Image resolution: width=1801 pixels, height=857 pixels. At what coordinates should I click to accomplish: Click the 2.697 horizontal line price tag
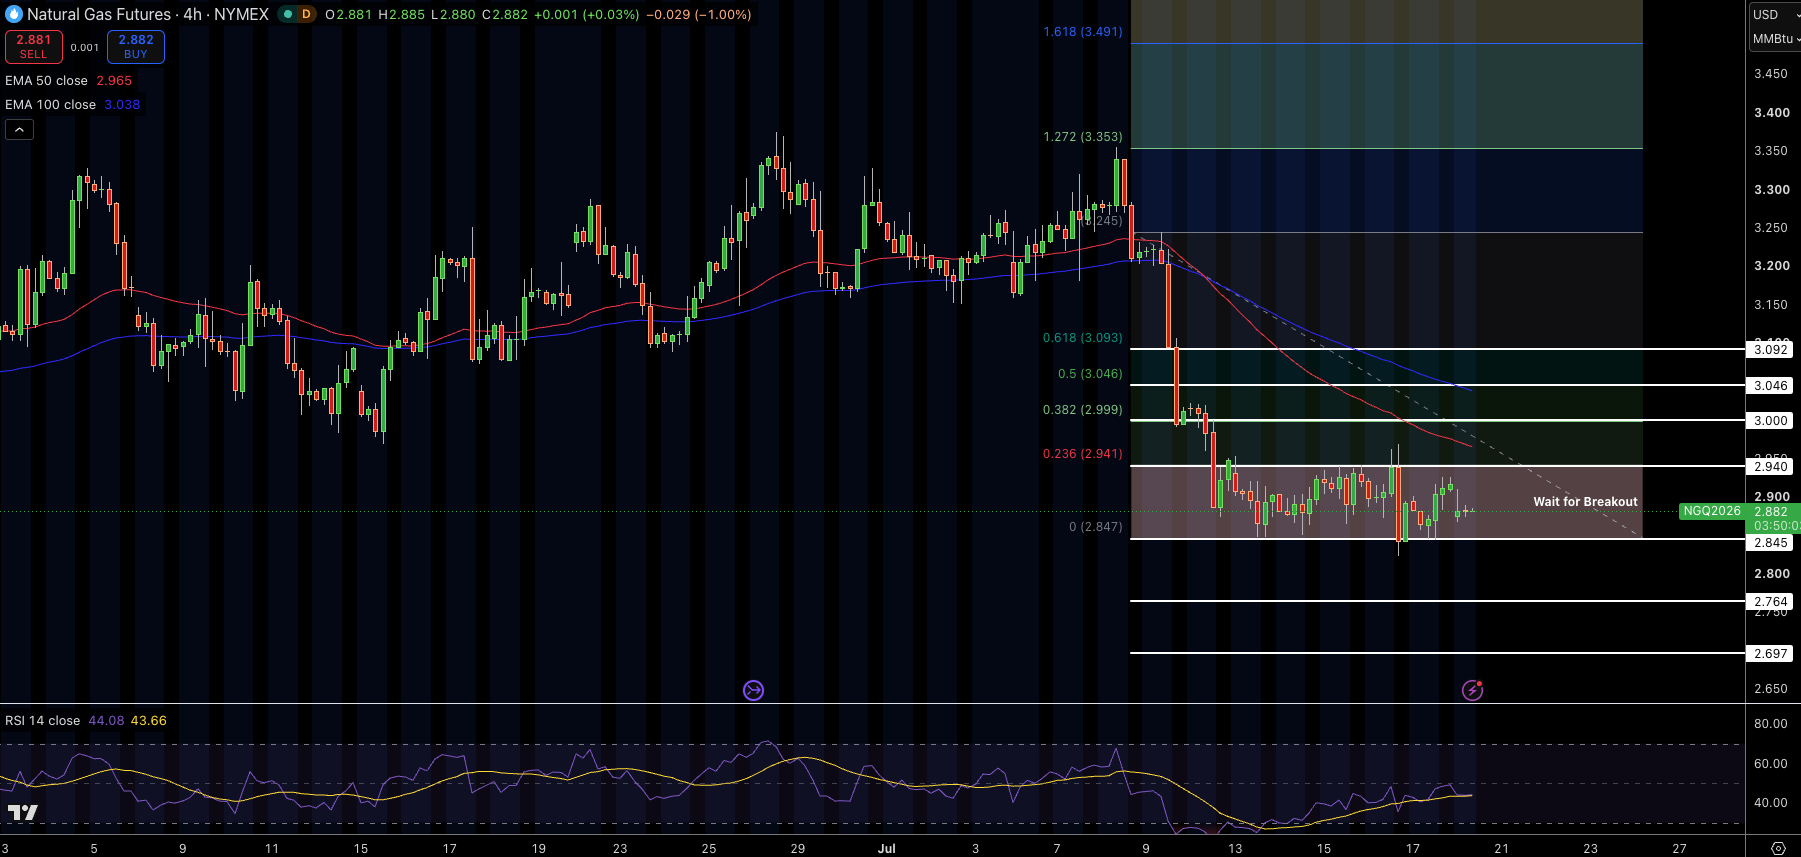tap(1771, 653)
